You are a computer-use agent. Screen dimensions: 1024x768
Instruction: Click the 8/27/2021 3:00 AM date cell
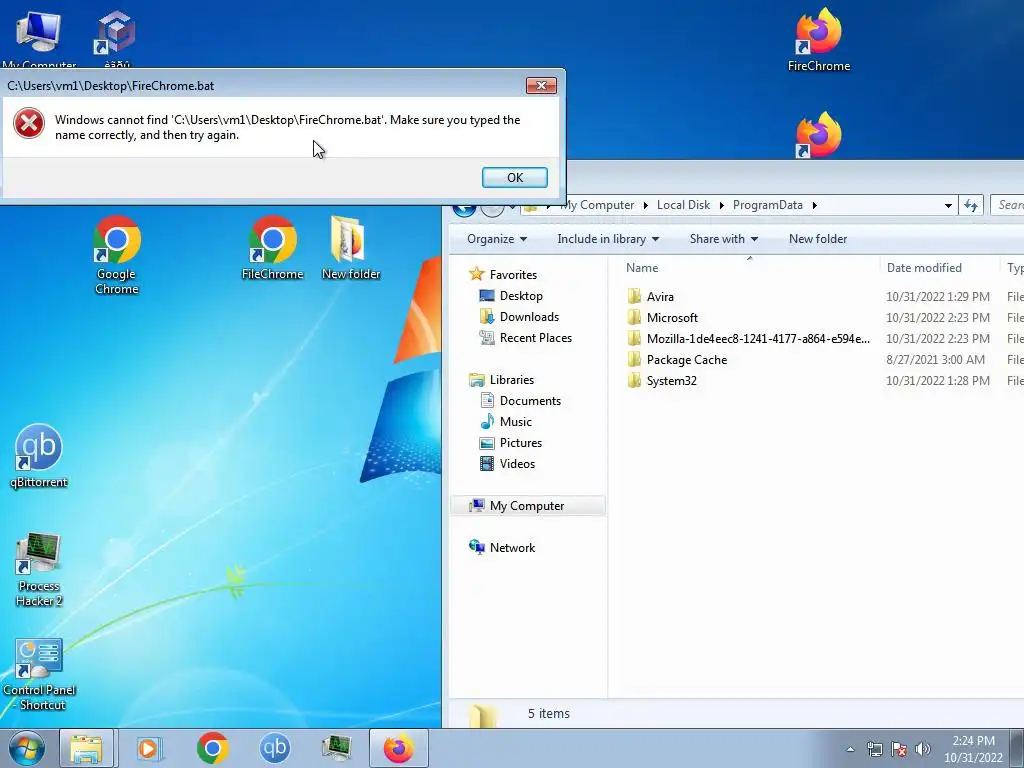click(x=935, y=359)
